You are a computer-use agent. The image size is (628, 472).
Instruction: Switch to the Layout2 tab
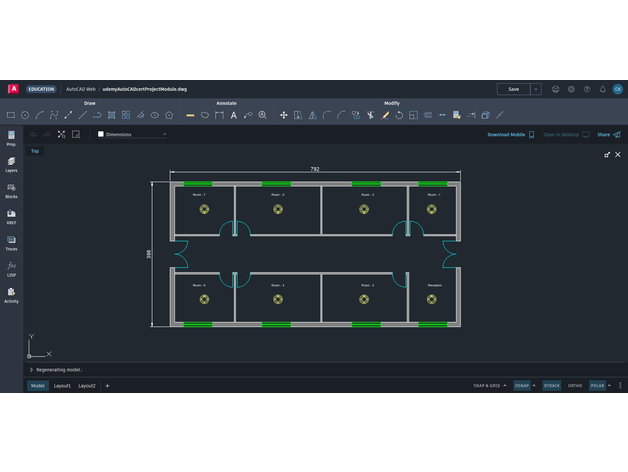click(87, 385)
